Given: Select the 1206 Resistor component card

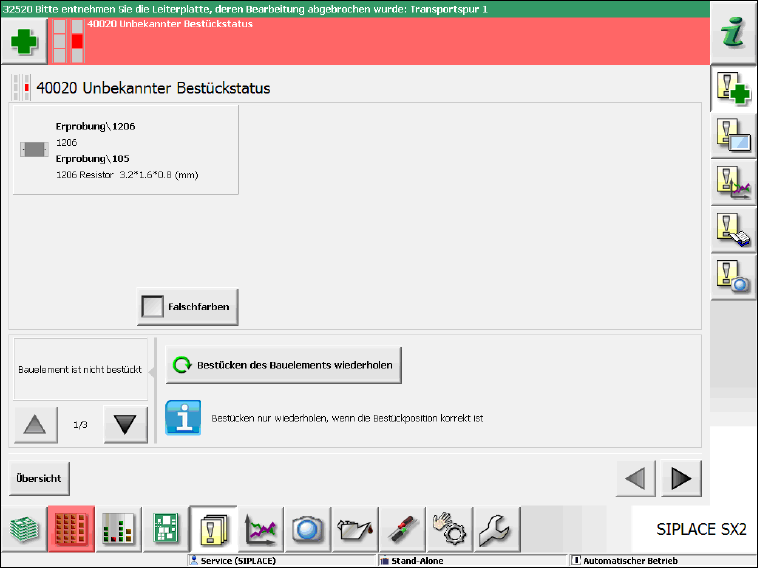Looking at the screenshot, I should (x=126, y=150).
